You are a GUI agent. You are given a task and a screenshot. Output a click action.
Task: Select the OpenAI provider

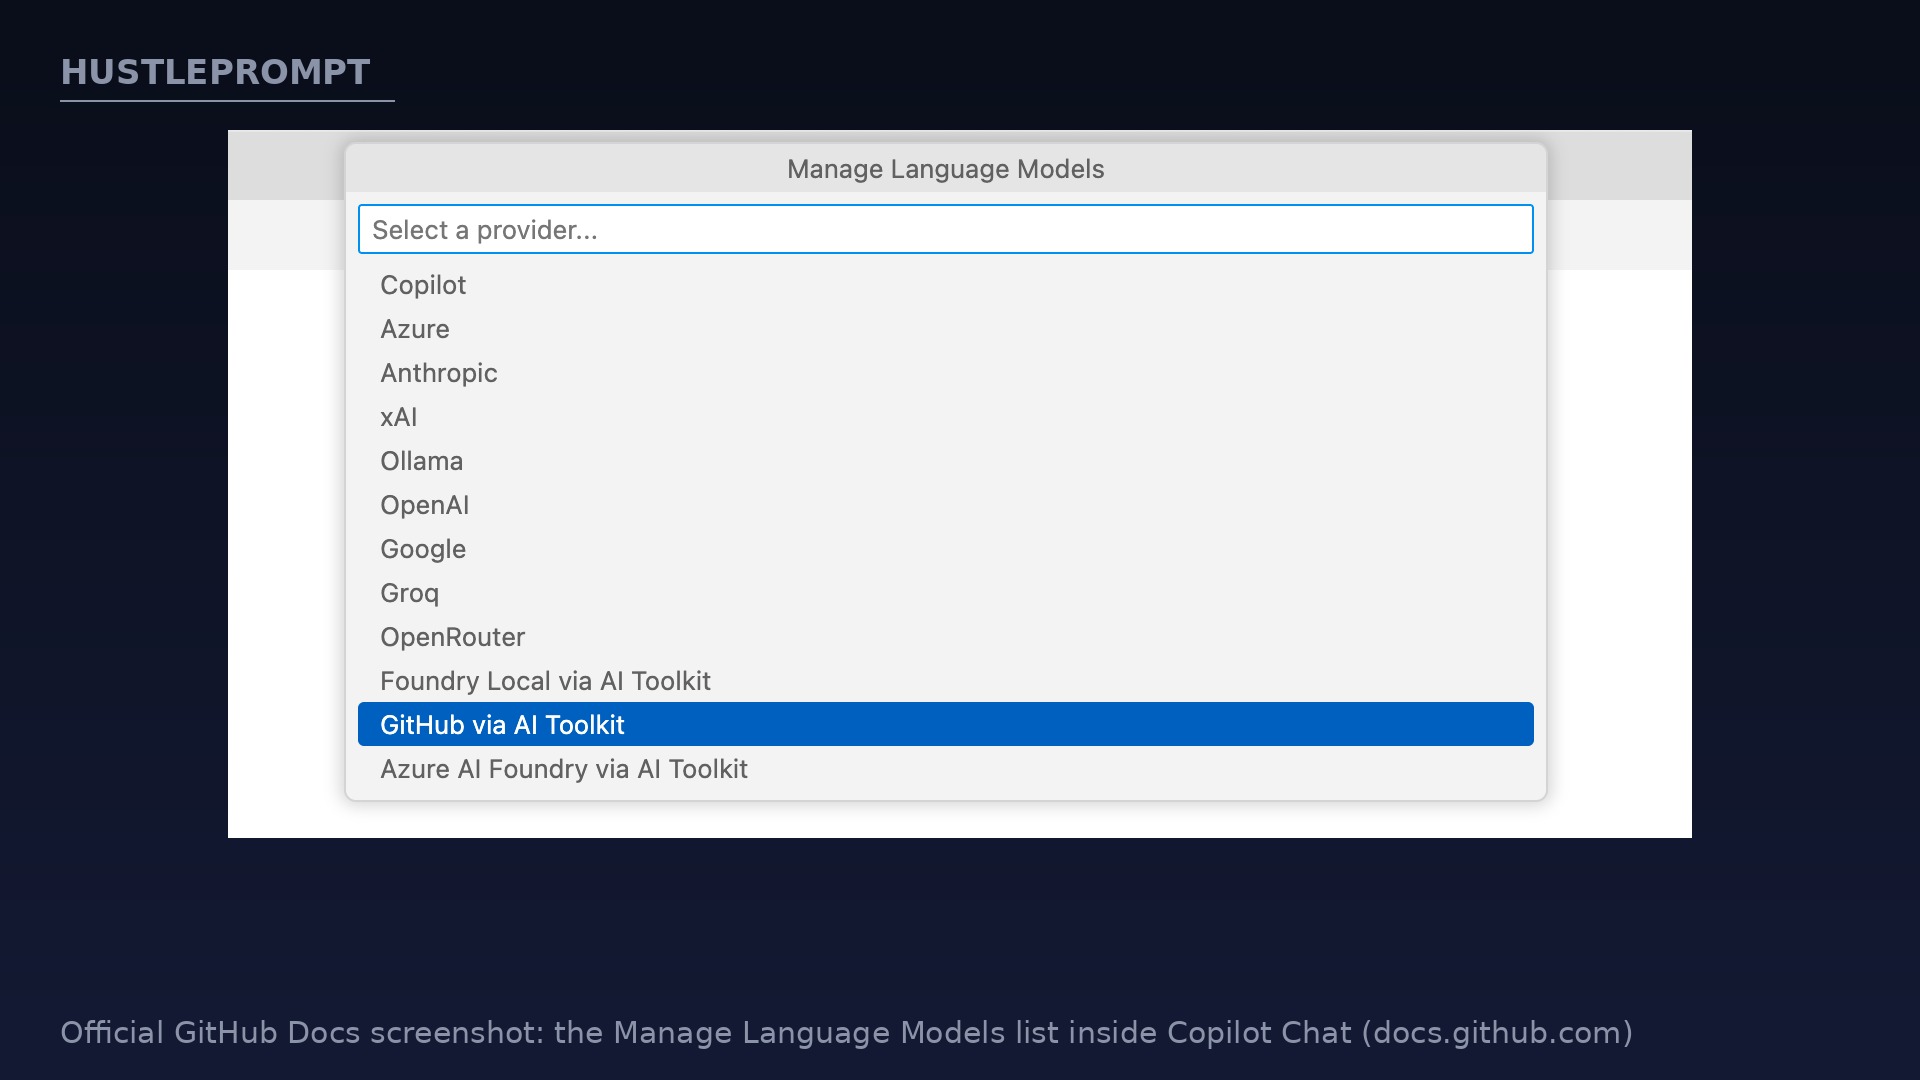(x=945, y=505)
